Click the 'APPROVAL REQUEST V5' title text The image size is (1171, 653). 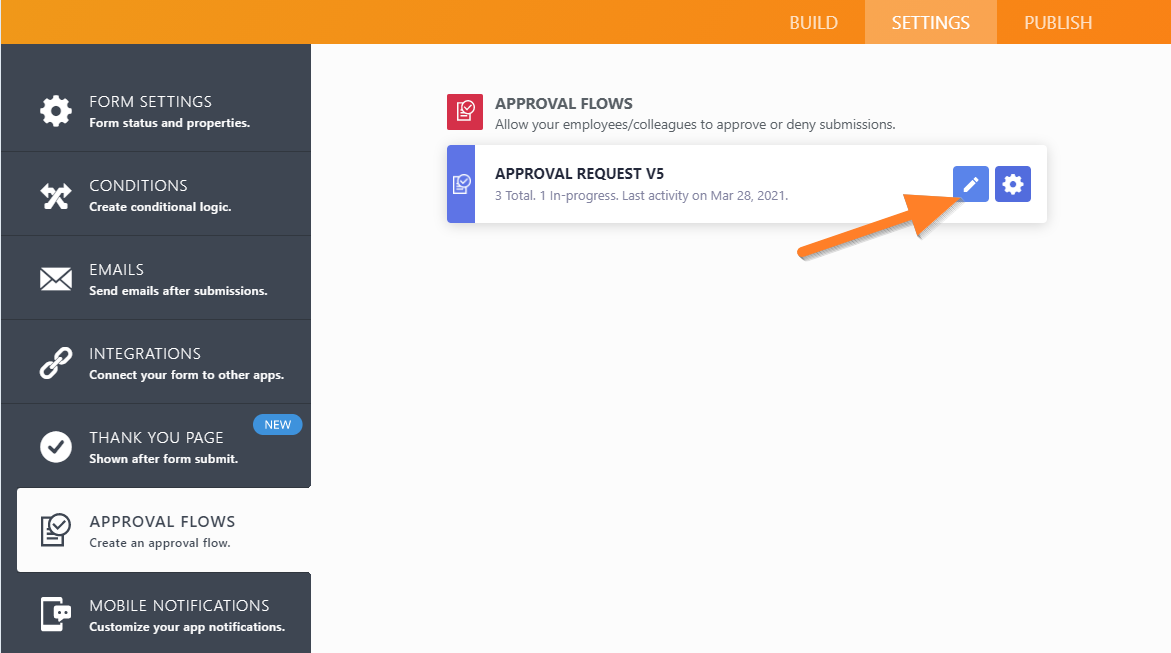pyautogui.click(x=580, y=173)
